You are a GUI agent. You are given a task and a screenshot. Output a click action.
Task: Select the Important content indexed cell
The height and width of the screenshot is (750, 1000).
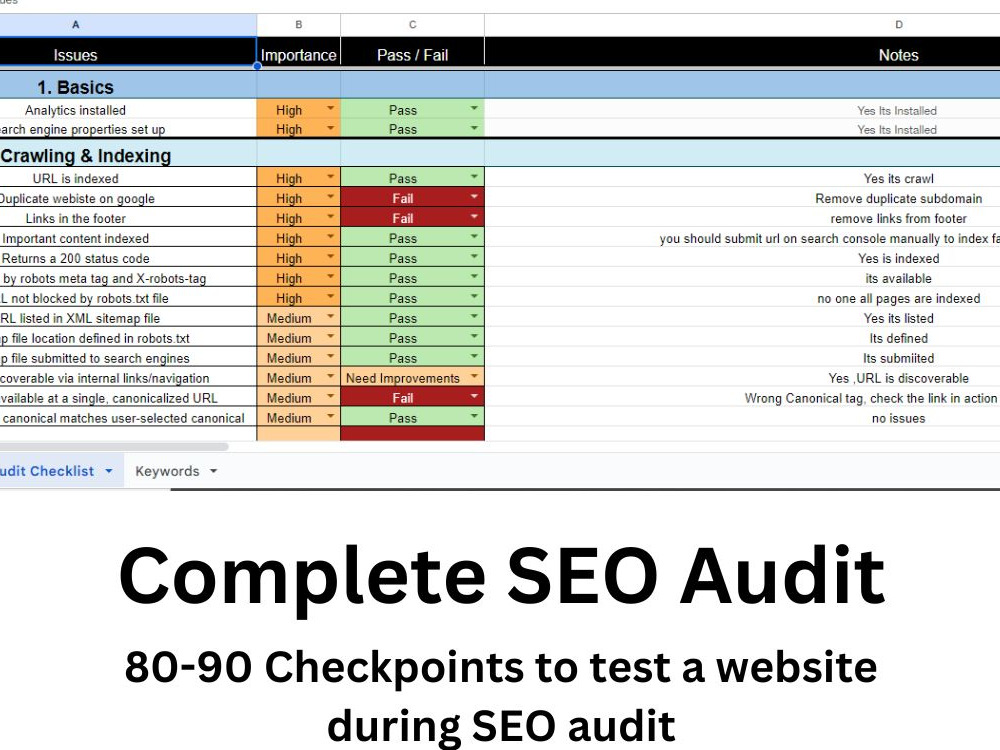pos(128,238)
